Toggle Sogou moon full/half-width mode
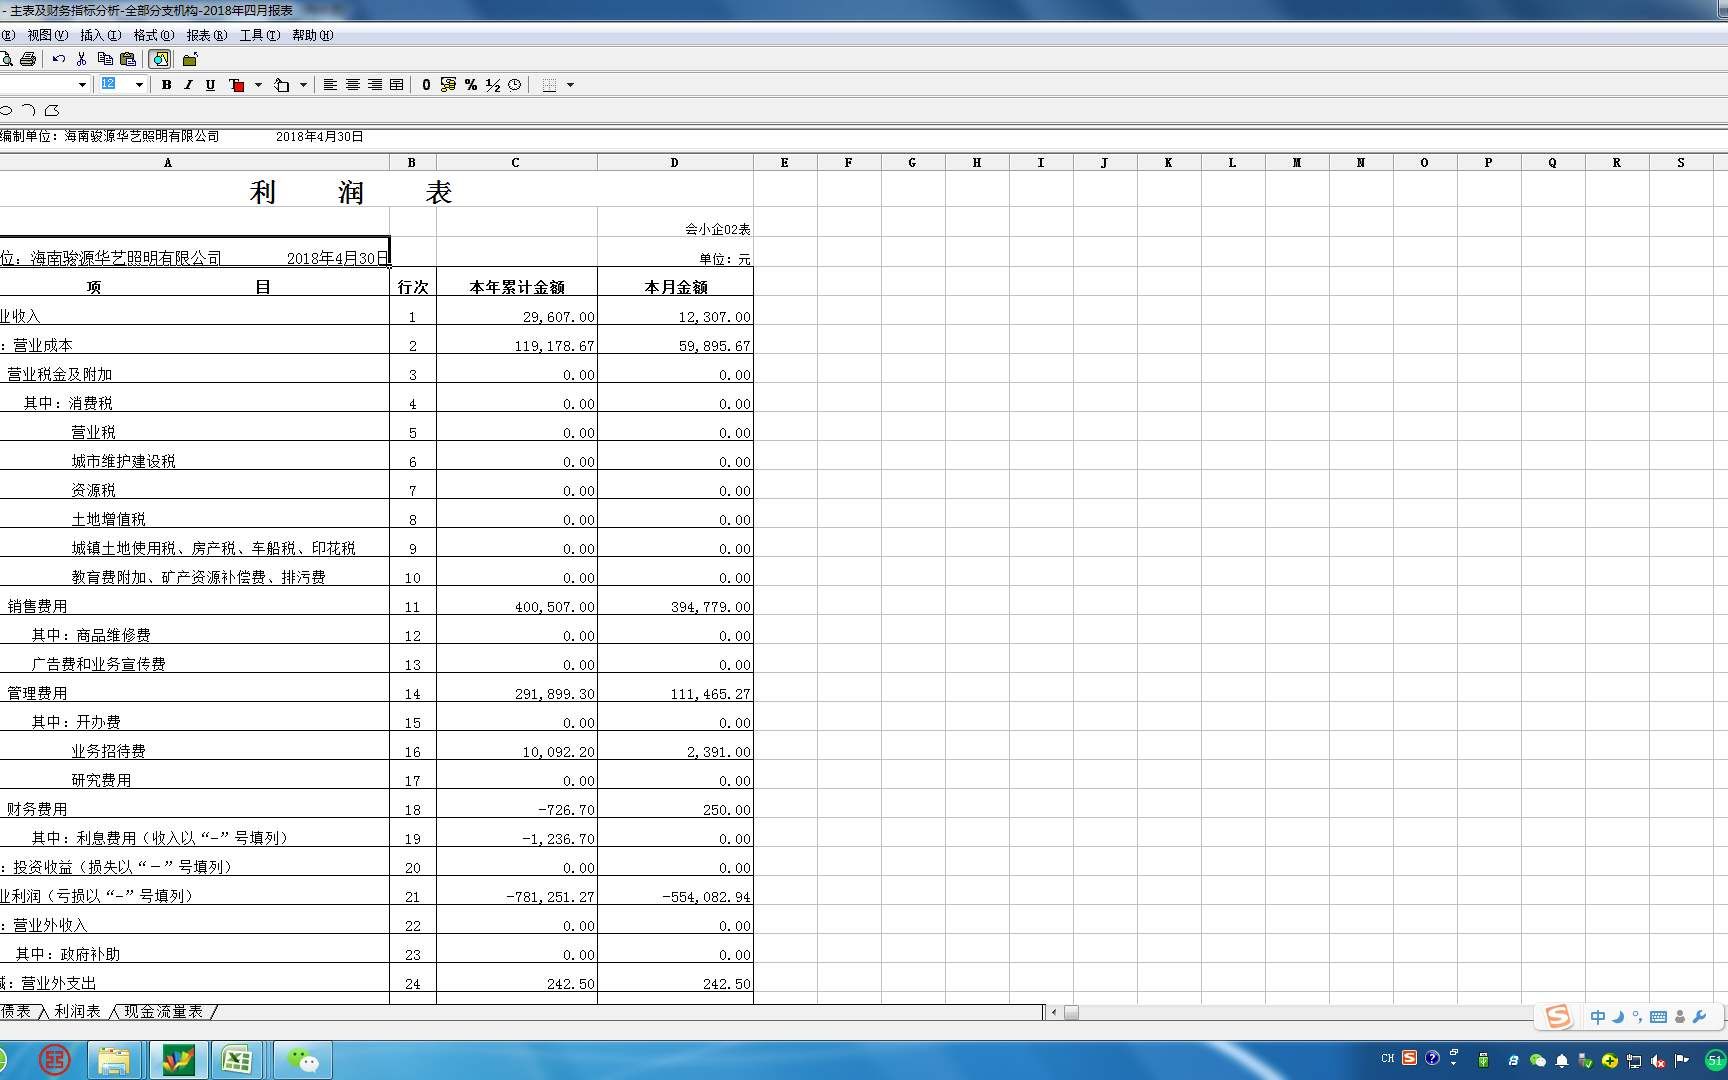The height and width of the screenshot is (1080, 1728). 1618,1017
